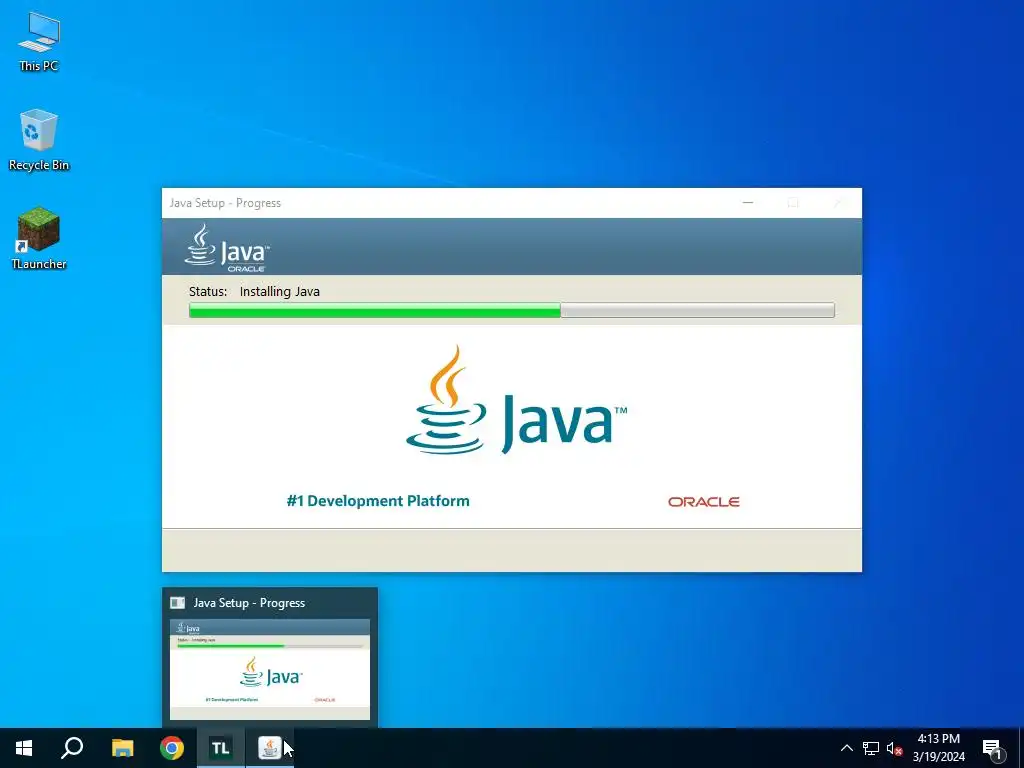Open the Action Center notifications icon

point(992,748)
